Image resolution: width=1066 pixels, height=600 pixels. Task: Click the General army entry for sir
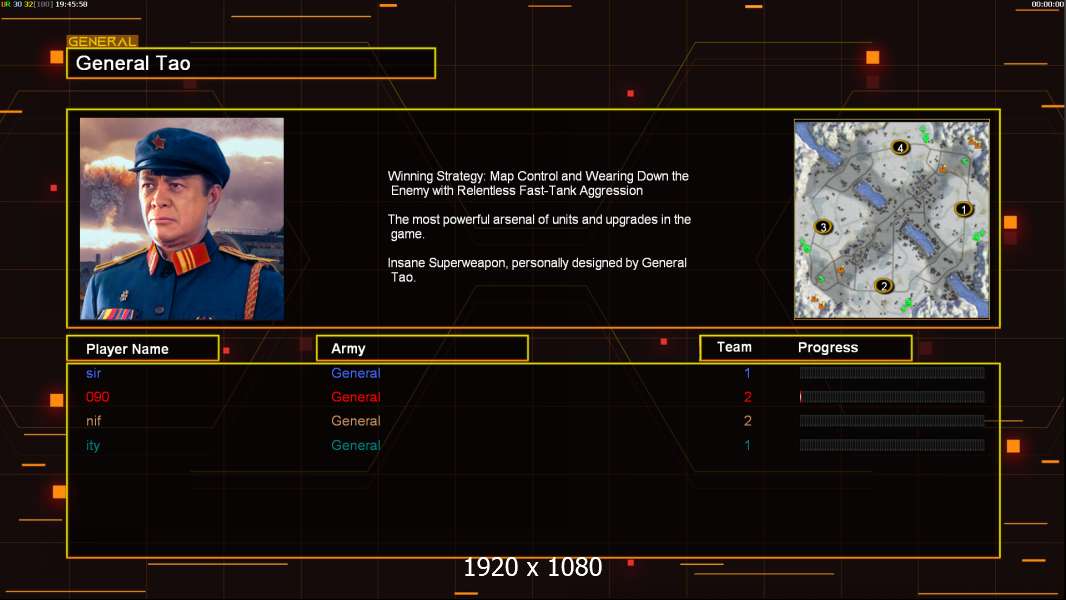tap(356, 373)
